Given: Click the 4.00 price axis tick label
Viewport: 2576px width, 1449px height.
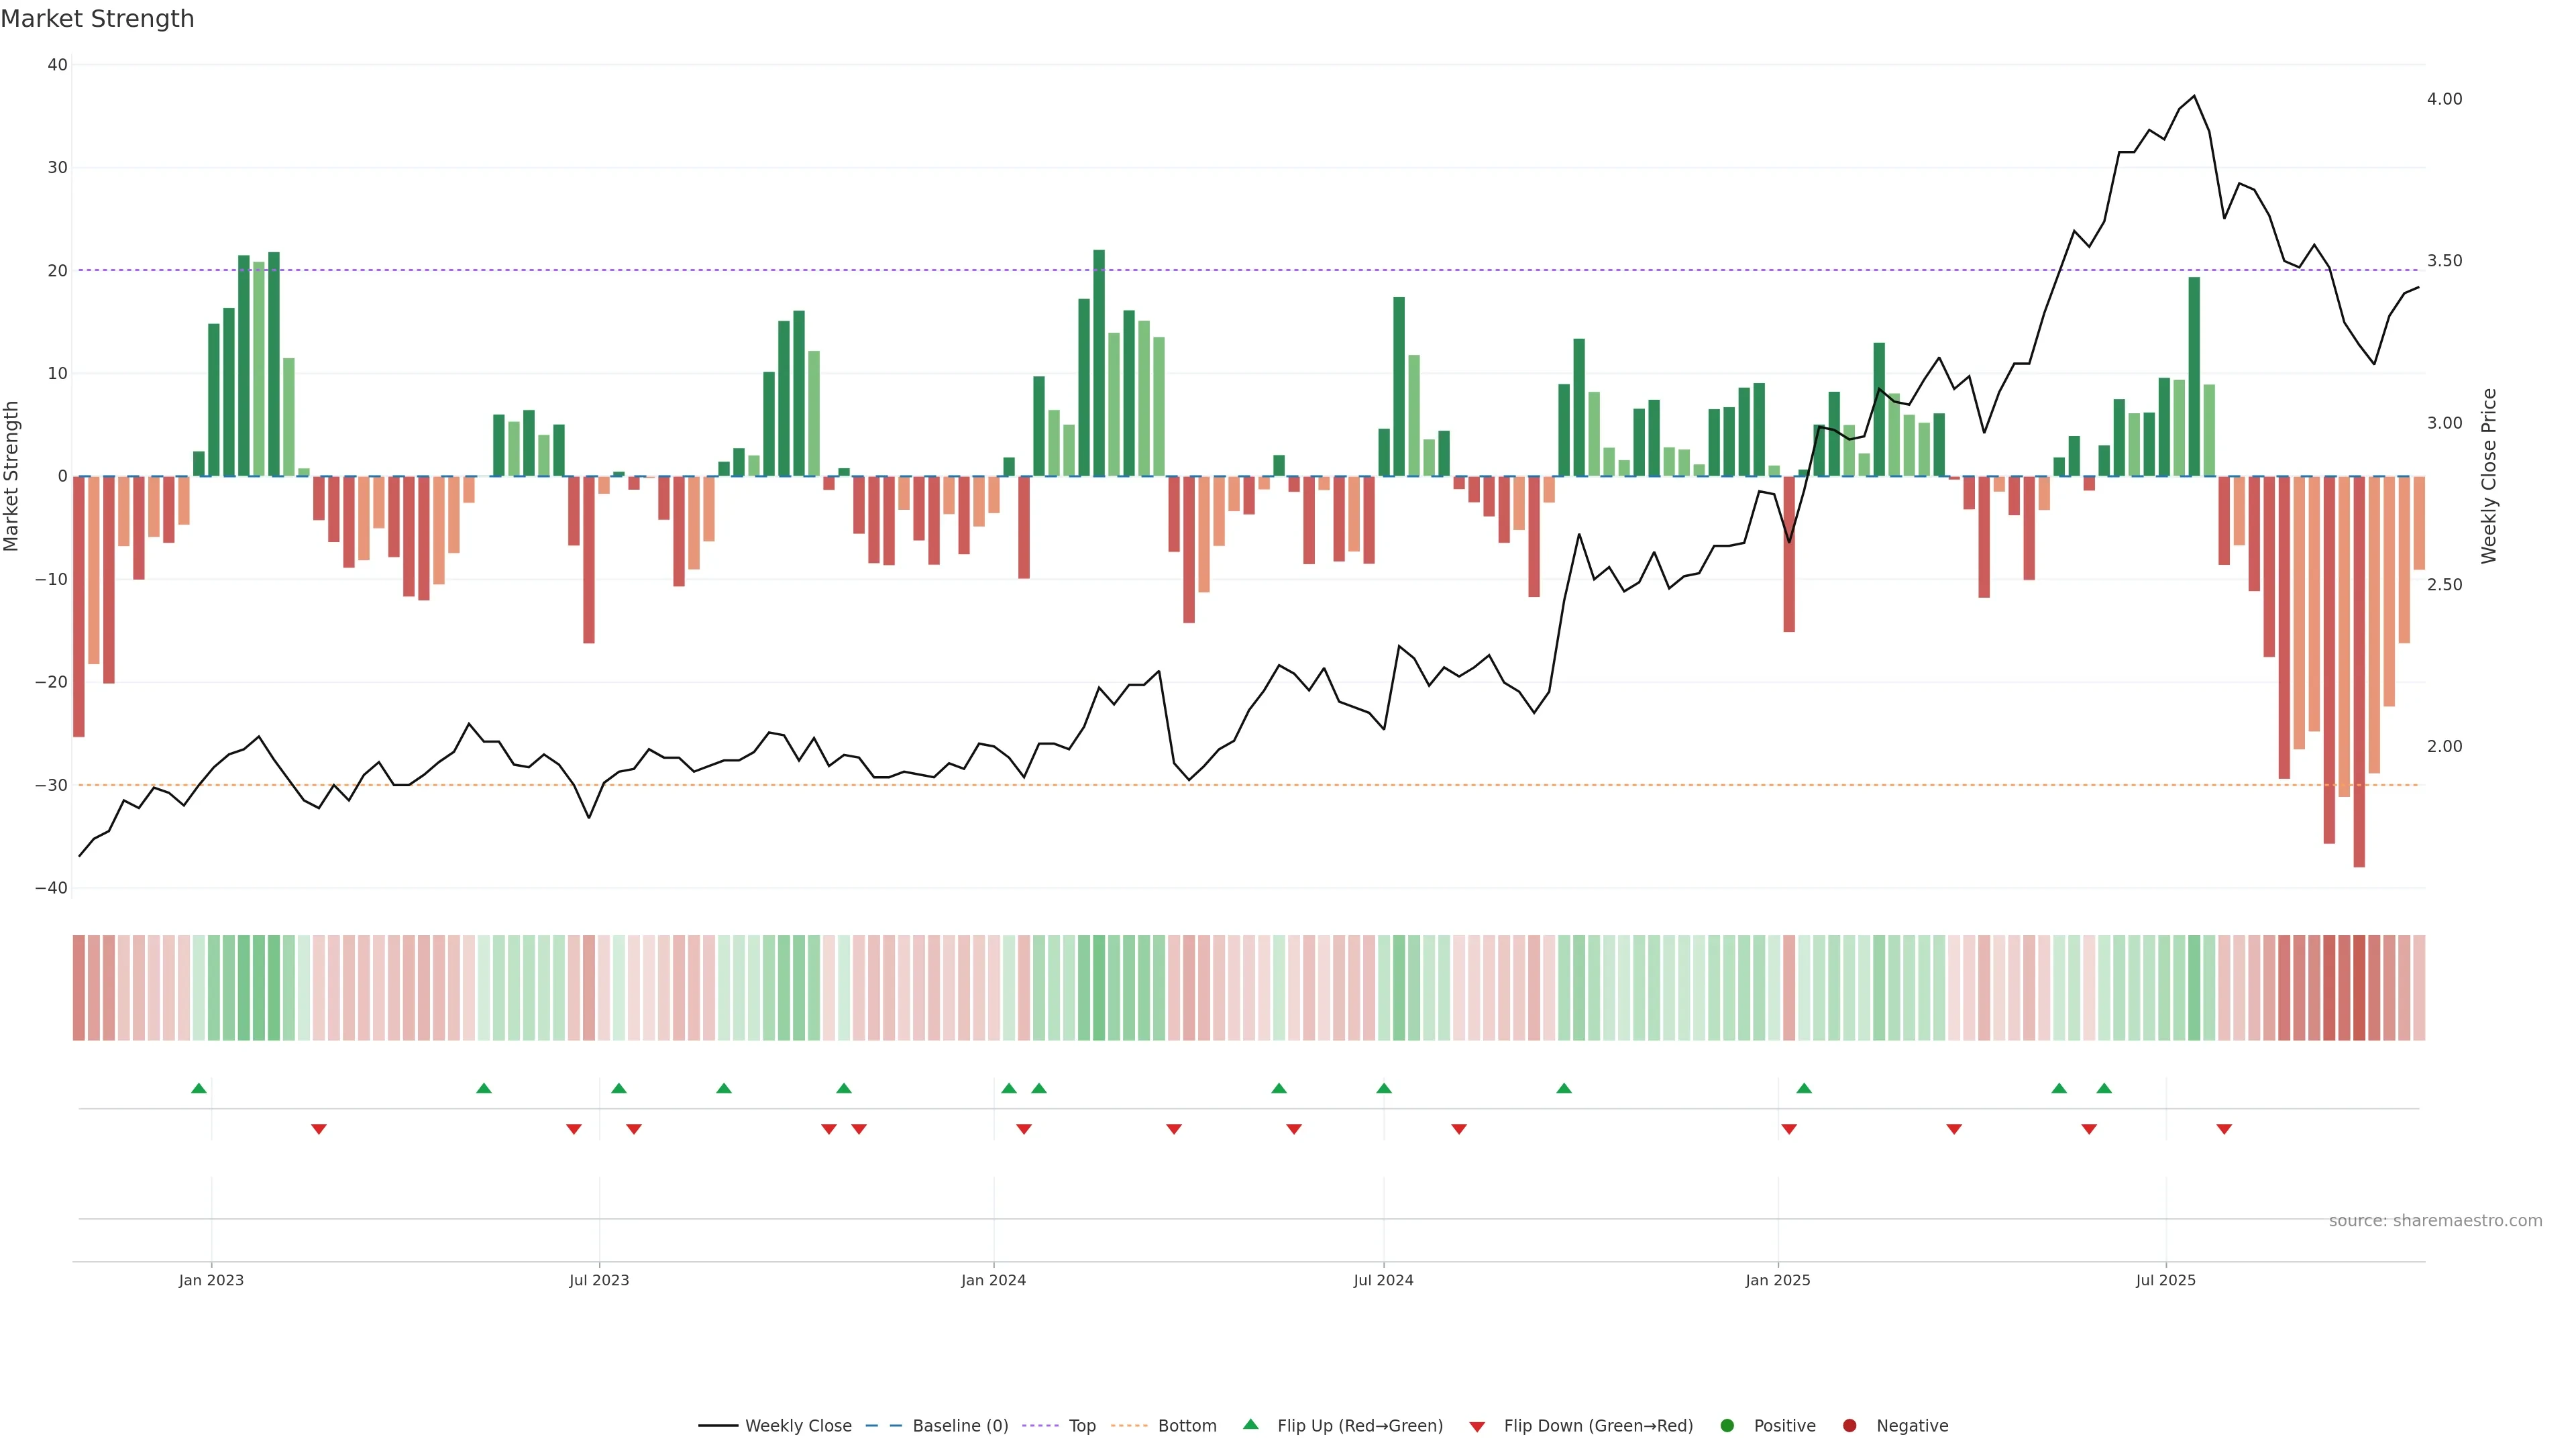Looking at the screenshot, I should 2444,99.
